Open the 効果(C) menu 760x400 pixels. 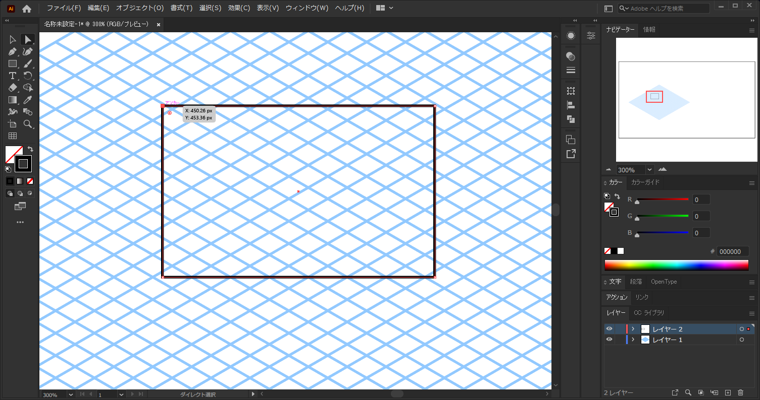[x=239, y=8]
